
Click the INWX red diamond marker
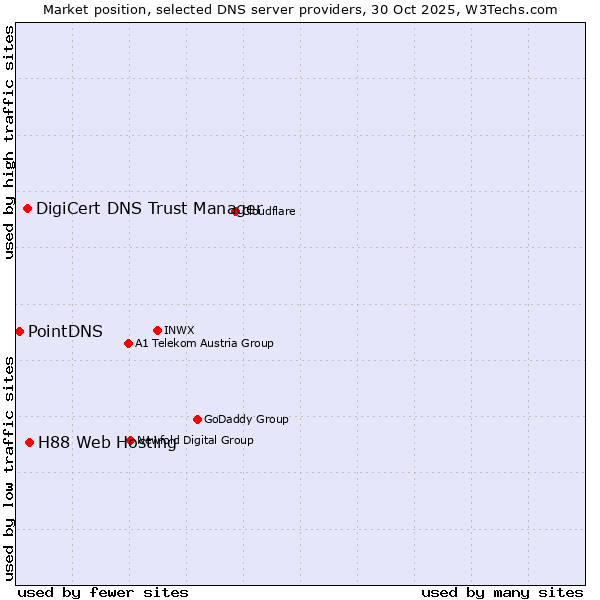click(157, 330)
